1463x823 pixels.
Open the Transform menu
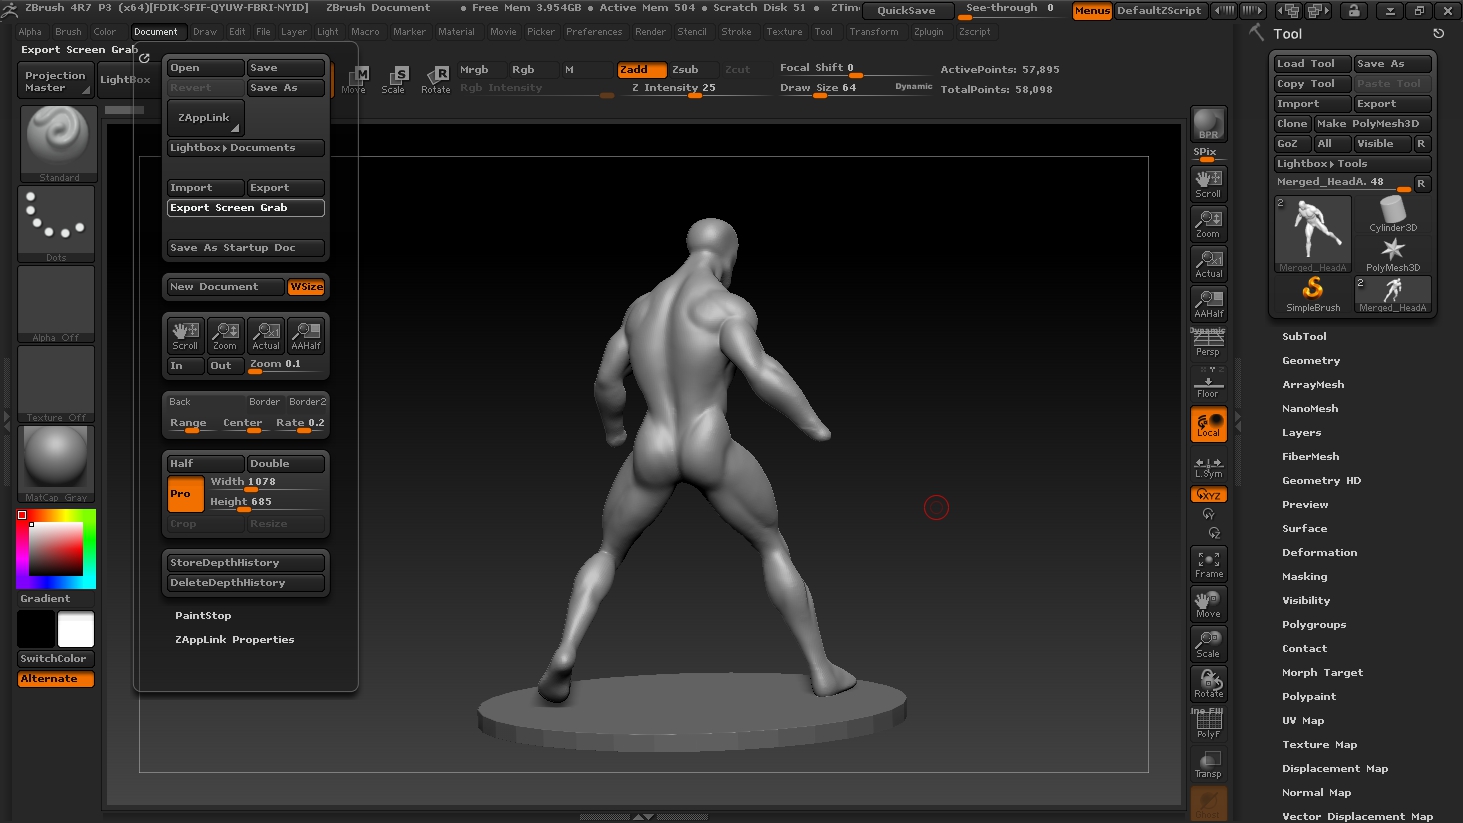pos(873,32)
